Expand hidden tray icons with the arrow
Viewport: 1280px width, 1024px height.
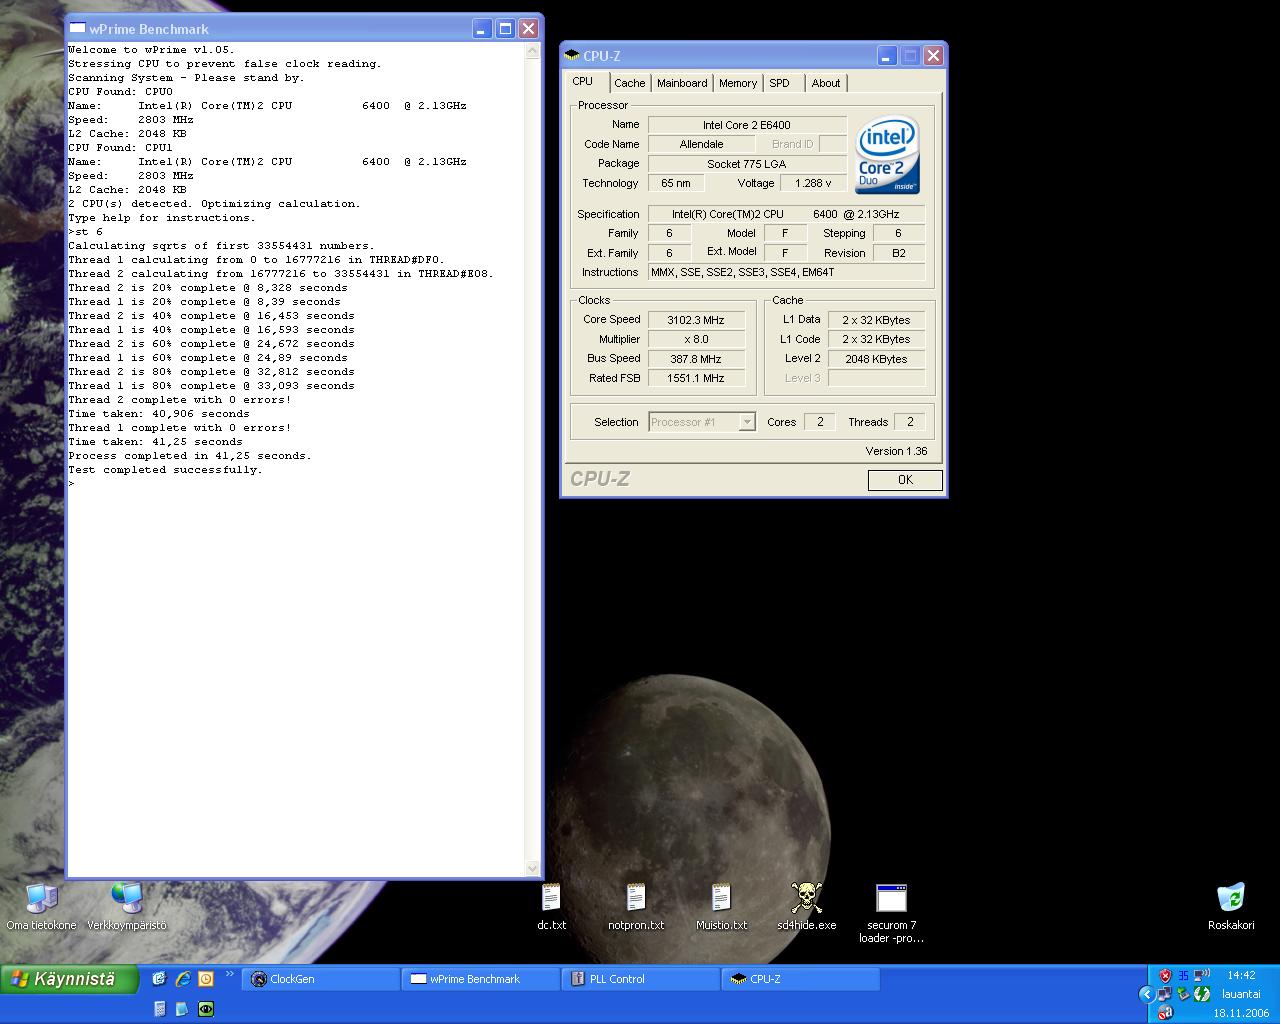[1147, 994]
